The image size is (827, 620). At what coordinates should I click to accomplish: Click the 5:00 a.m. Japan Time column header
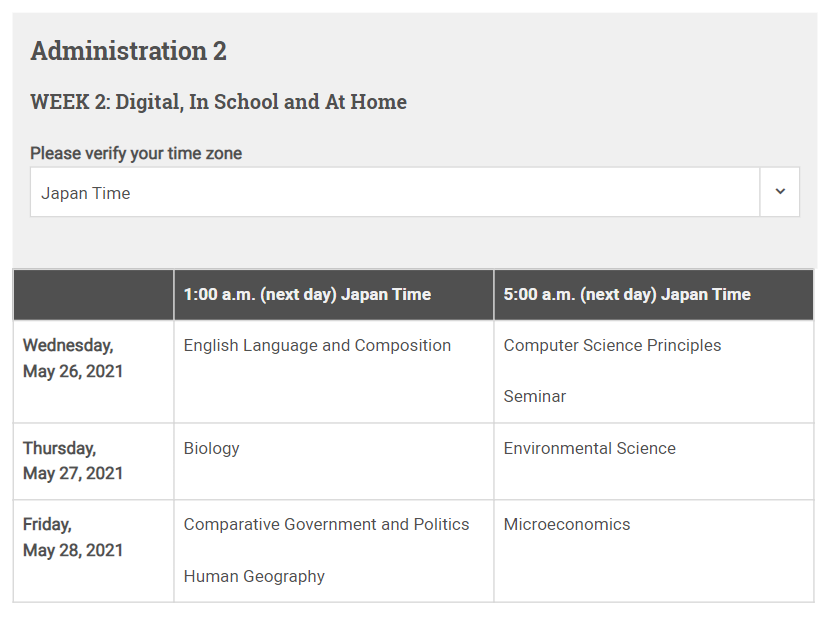627,294
